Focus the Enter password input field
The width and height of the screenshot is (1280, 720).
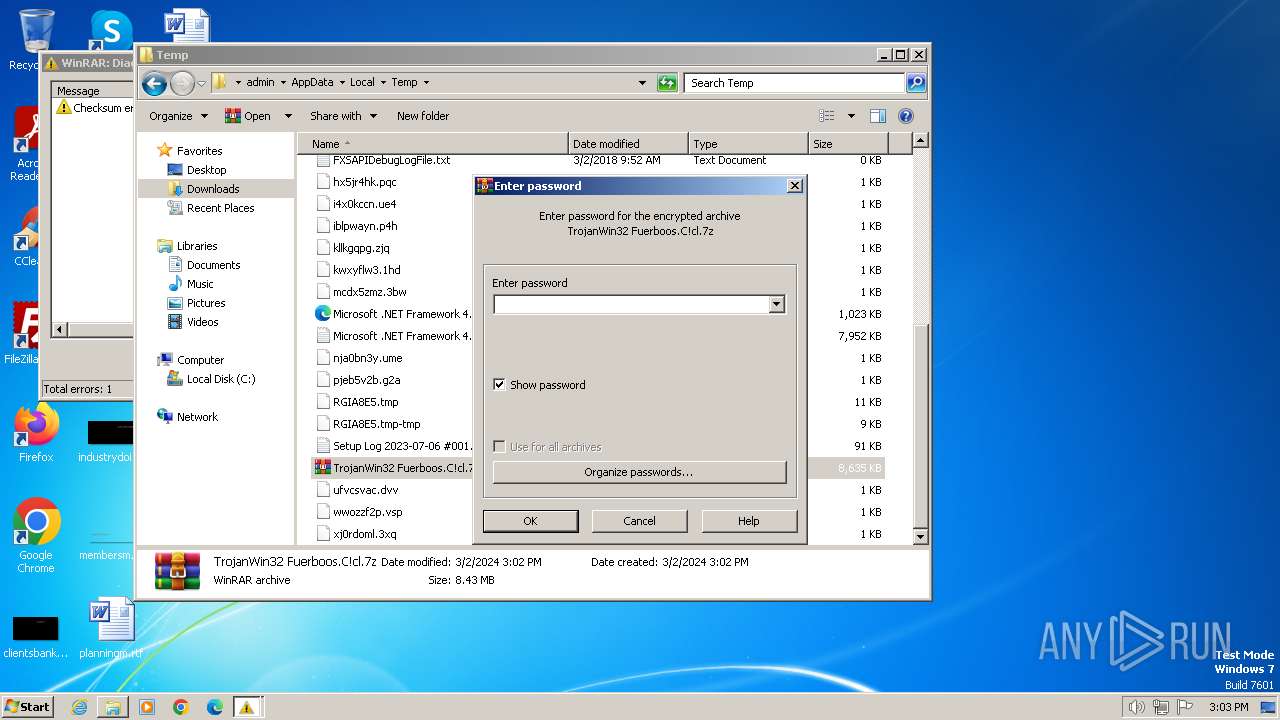coord(631,304)
